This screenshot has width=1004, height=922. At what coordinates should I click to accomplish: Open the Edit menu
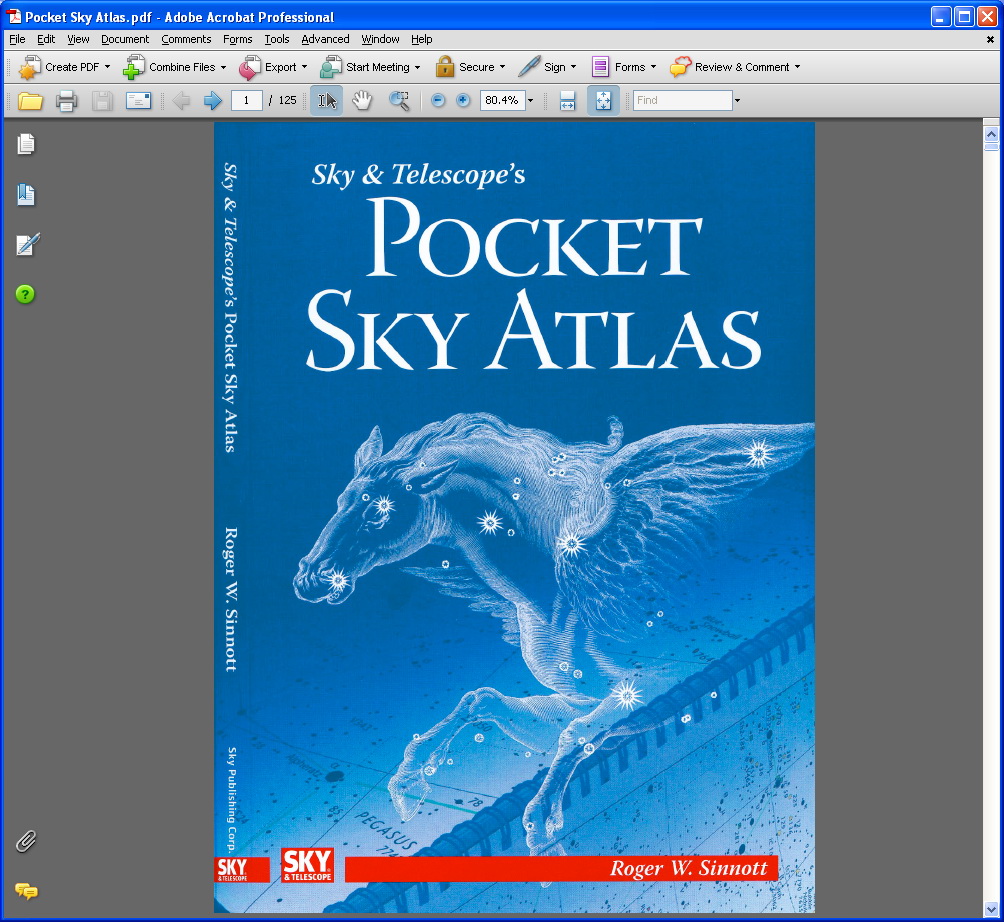46,39
